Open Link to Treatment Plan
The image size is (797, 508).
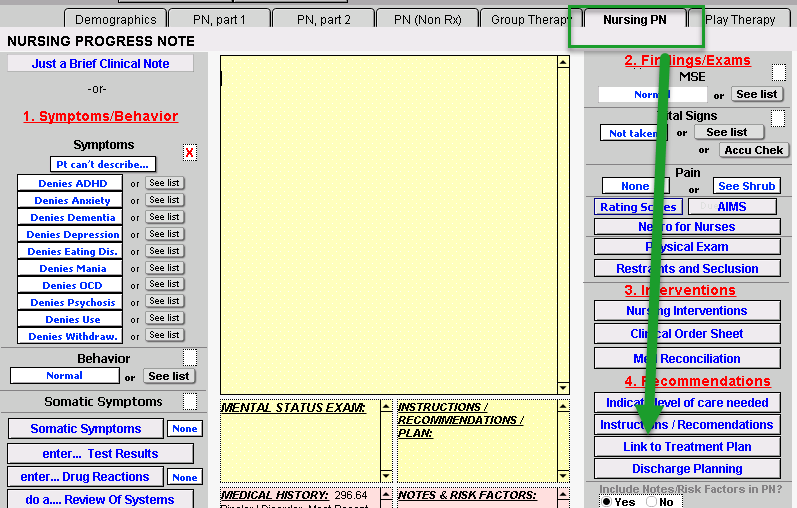(x=687, y=447)
